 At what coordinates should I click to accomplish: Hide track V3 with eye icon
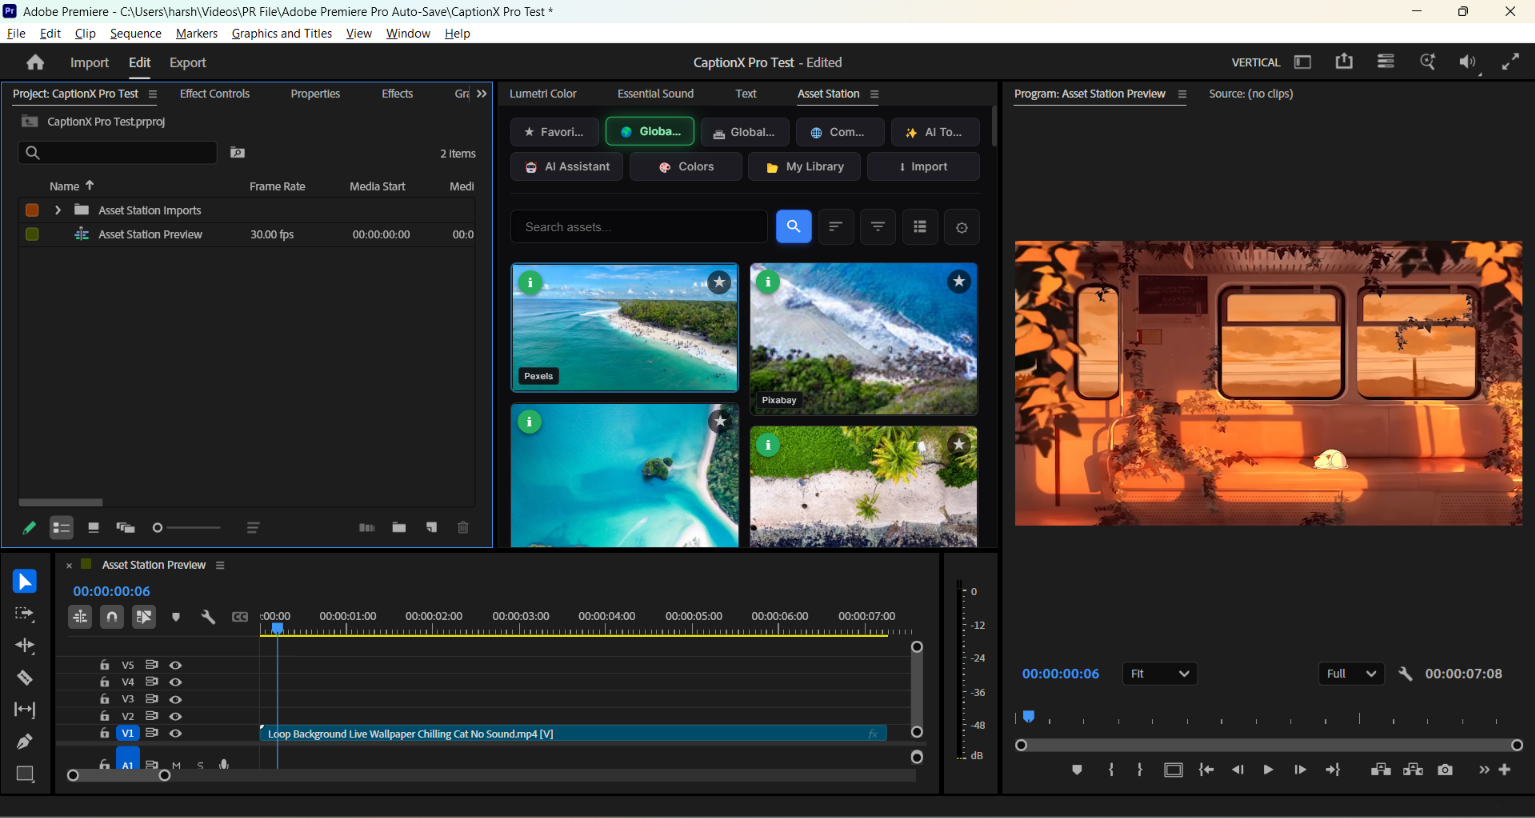(x=176, y=699)
